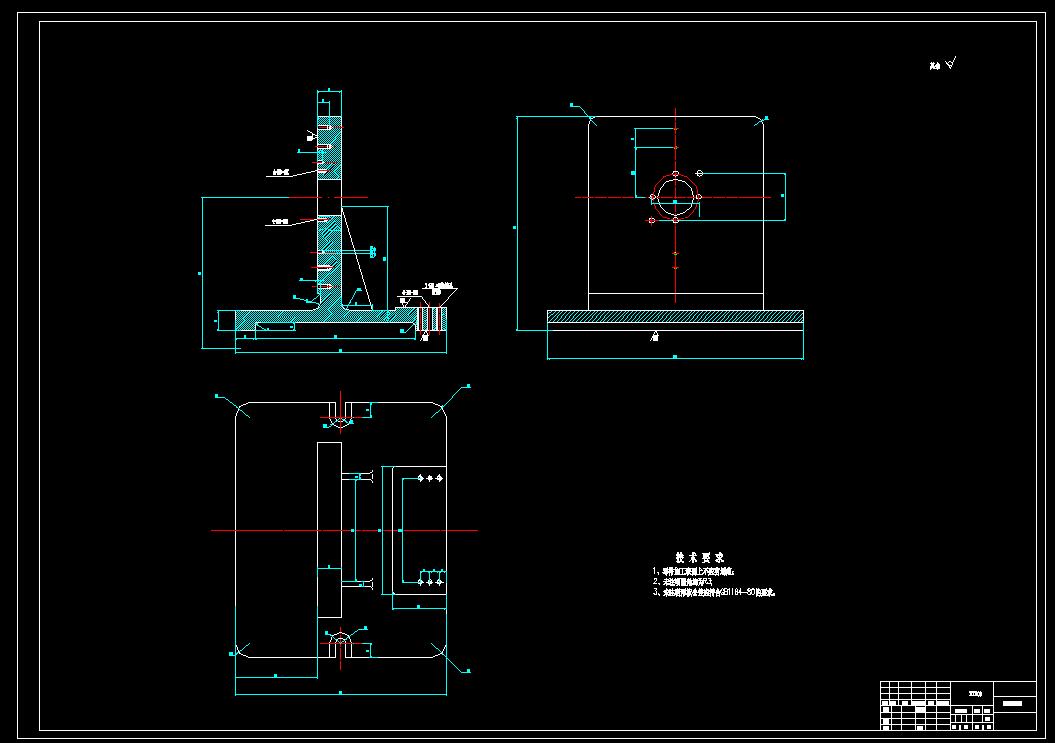Select the hatched base plate in front view

[675, 316]
